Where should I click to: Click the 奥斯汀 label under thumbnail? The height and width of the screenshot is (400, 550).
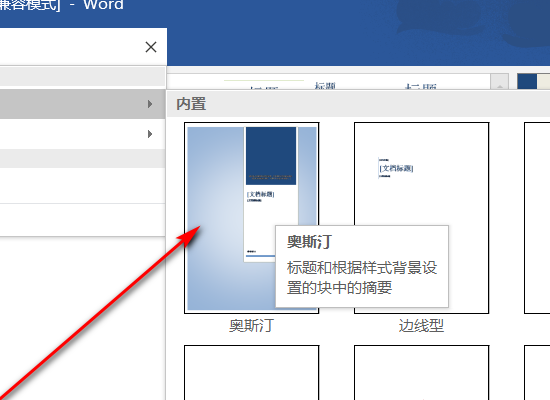(251, 326)
